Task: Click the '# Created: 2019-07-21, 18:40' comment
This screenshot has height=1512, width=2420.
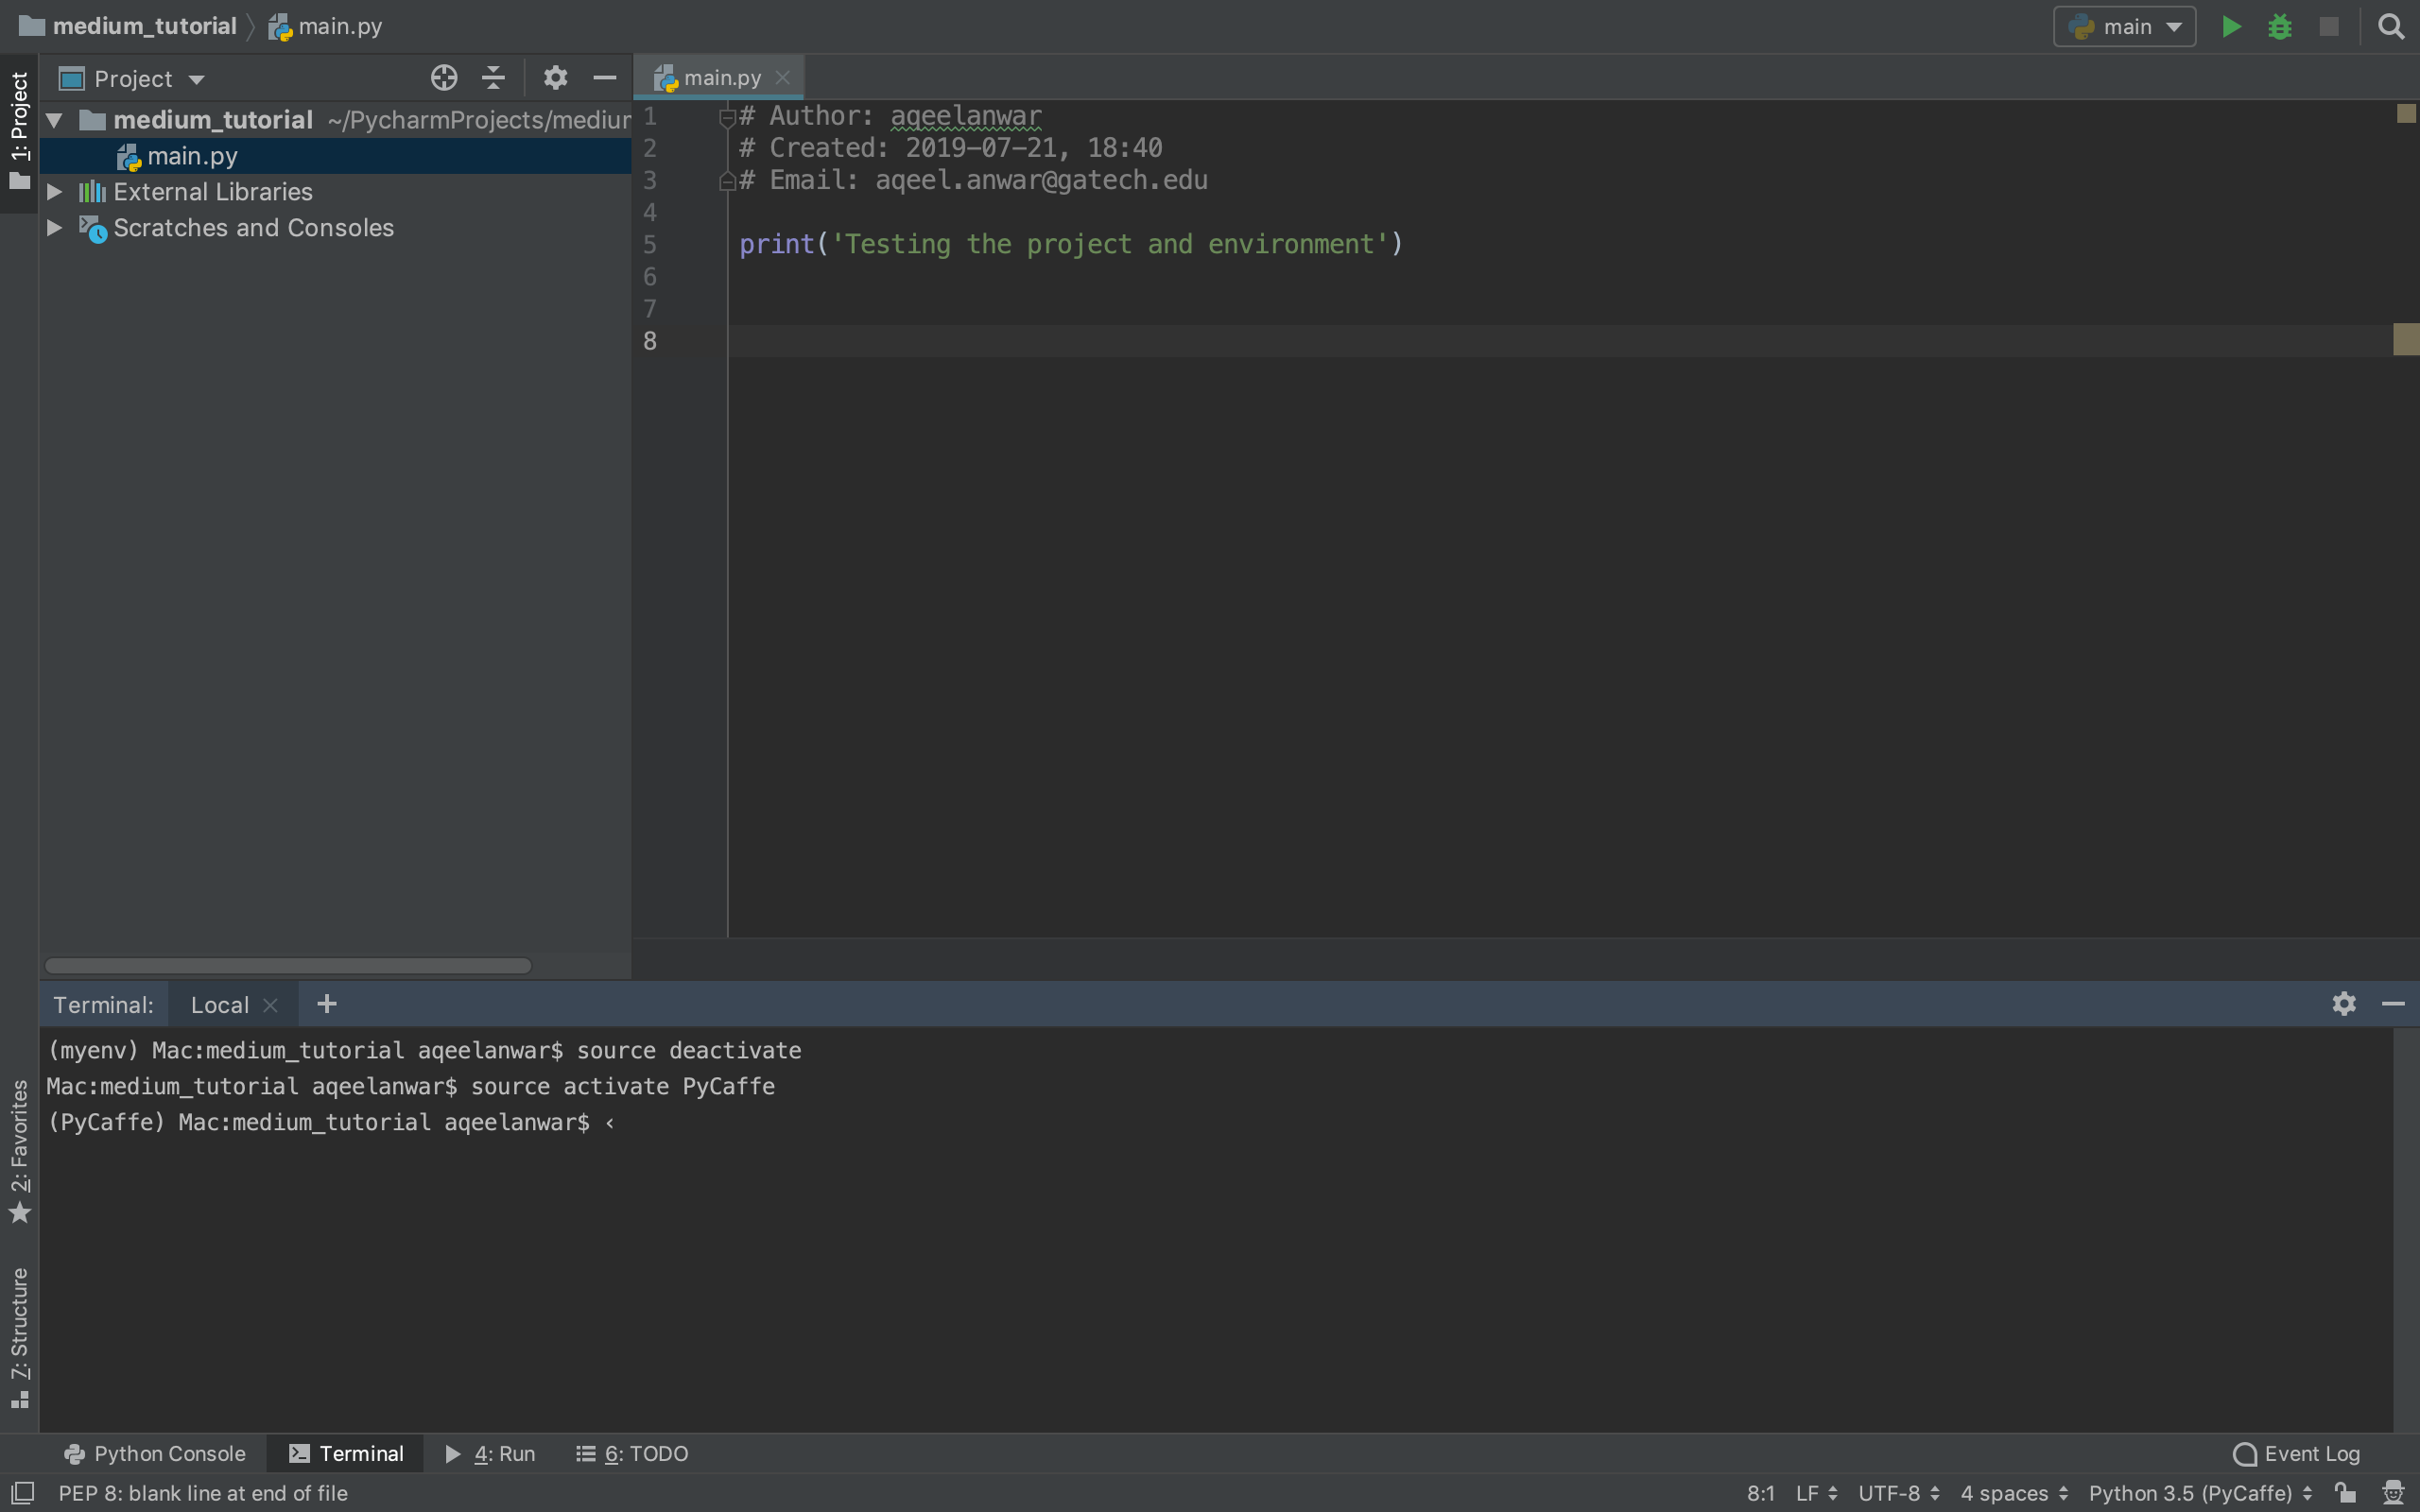Action: 950,148
